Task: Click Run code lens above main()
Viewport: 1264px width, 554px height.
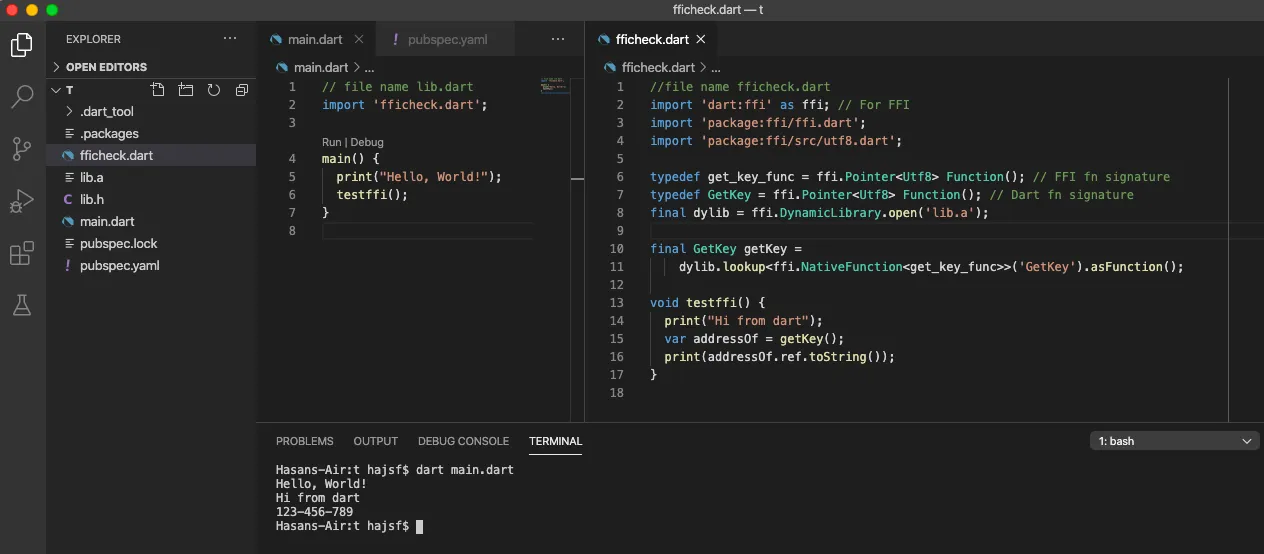Action: [x=332, y=142]
